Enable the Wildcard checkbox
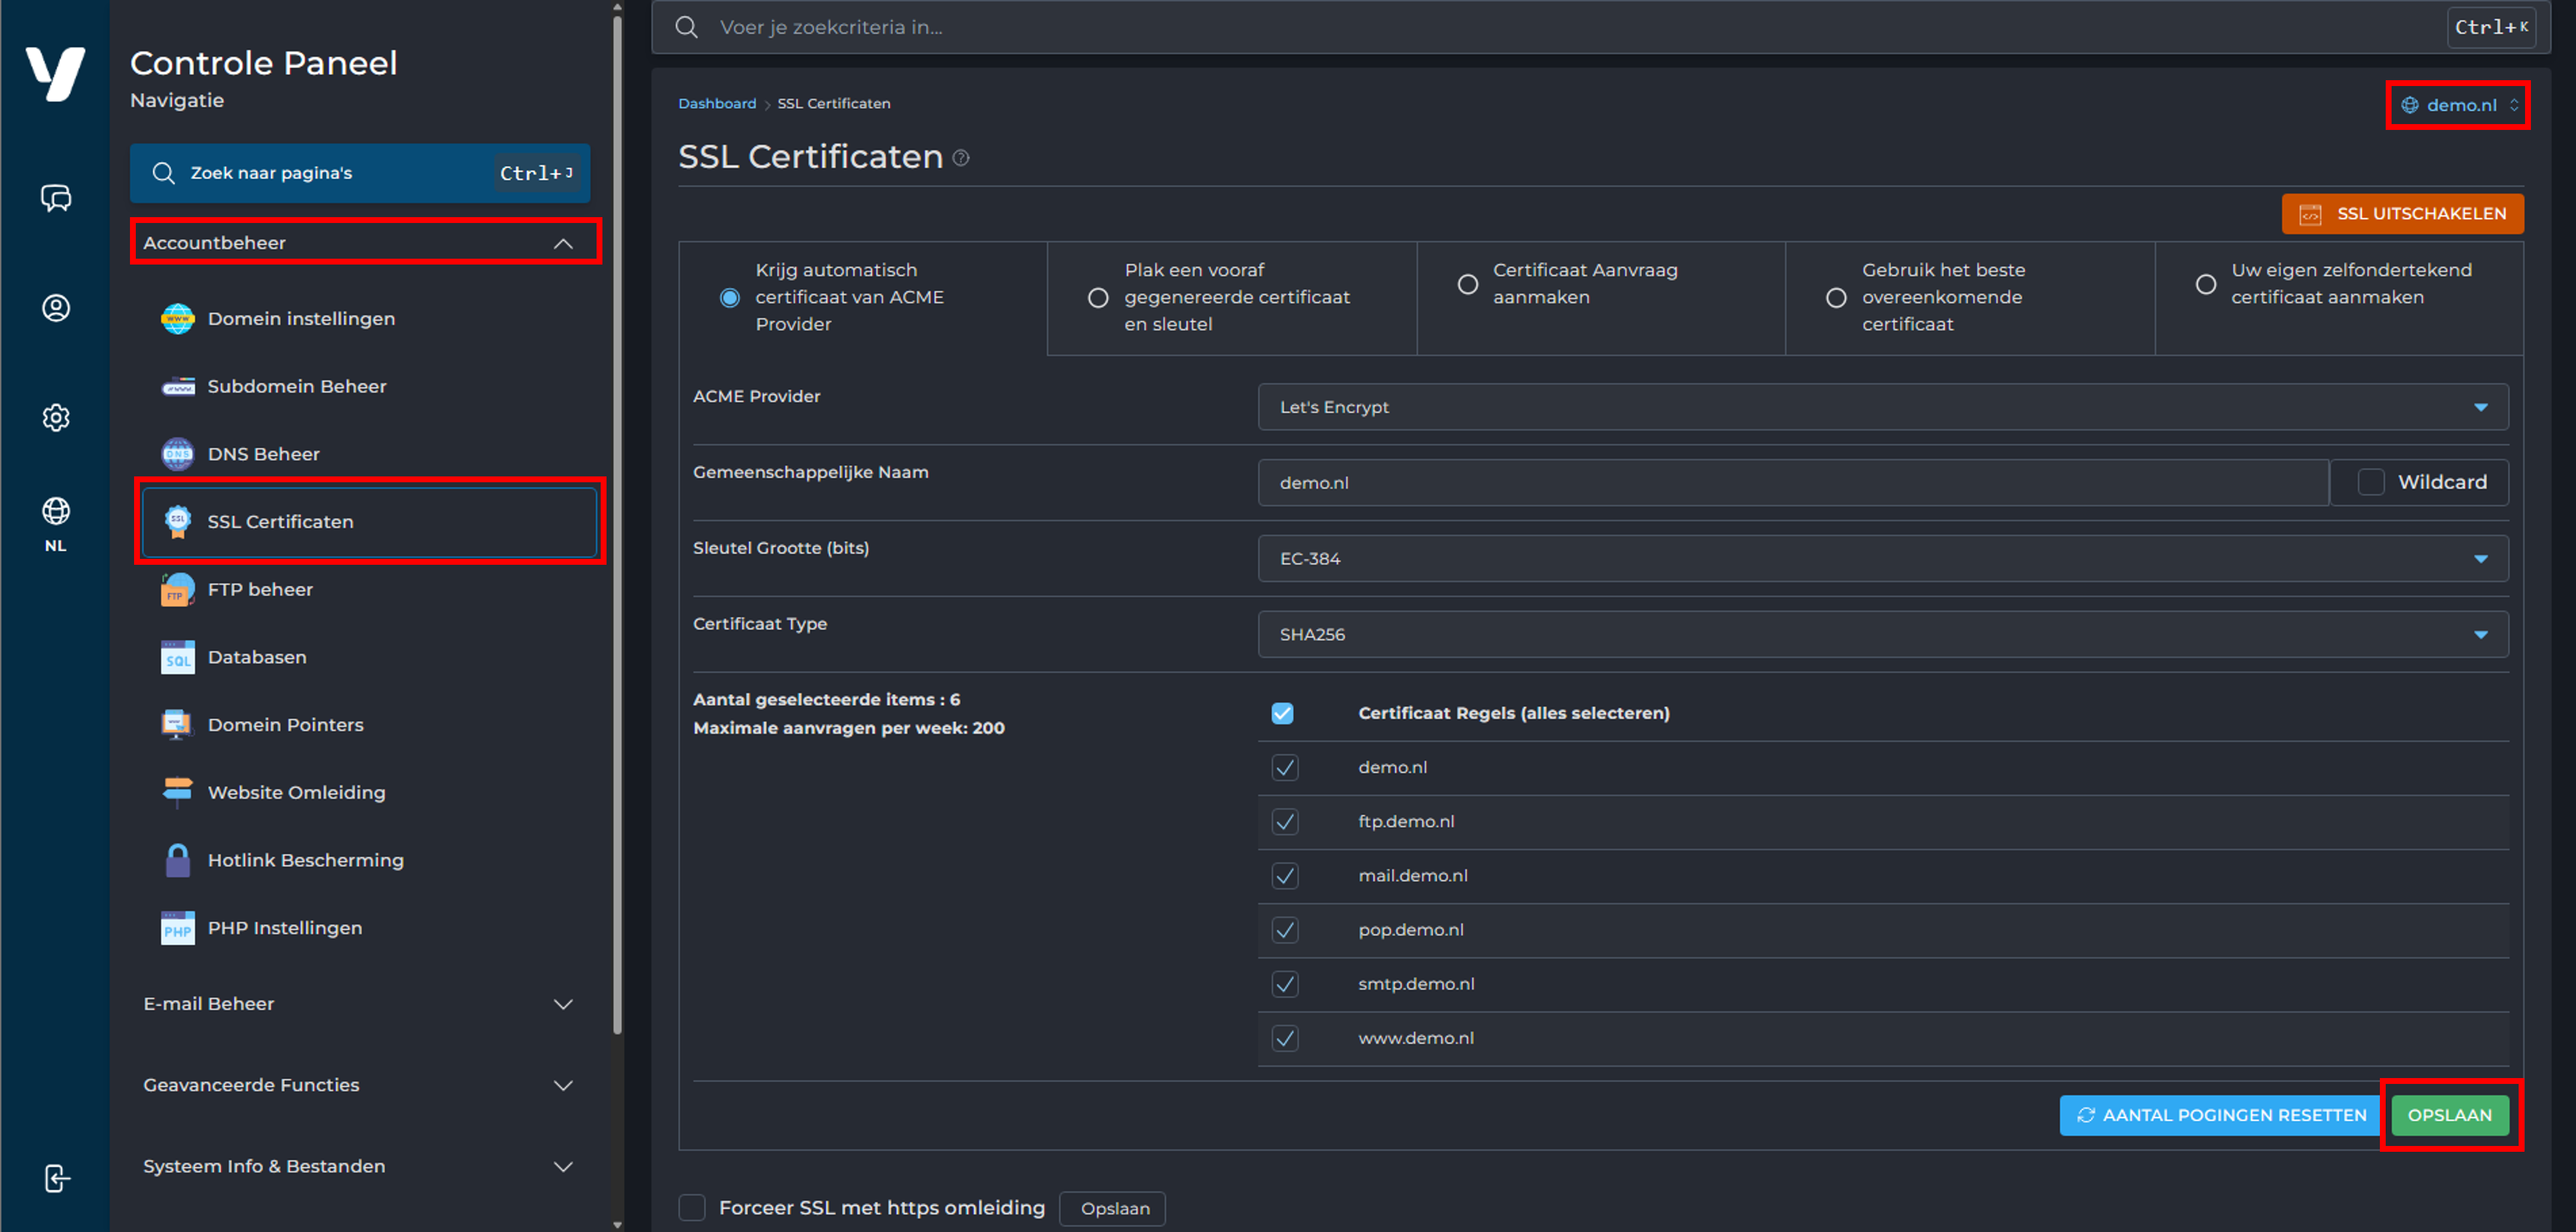Image resolution: width=2576 pixels, height=1232 pixels. (x=2370, y=482)
